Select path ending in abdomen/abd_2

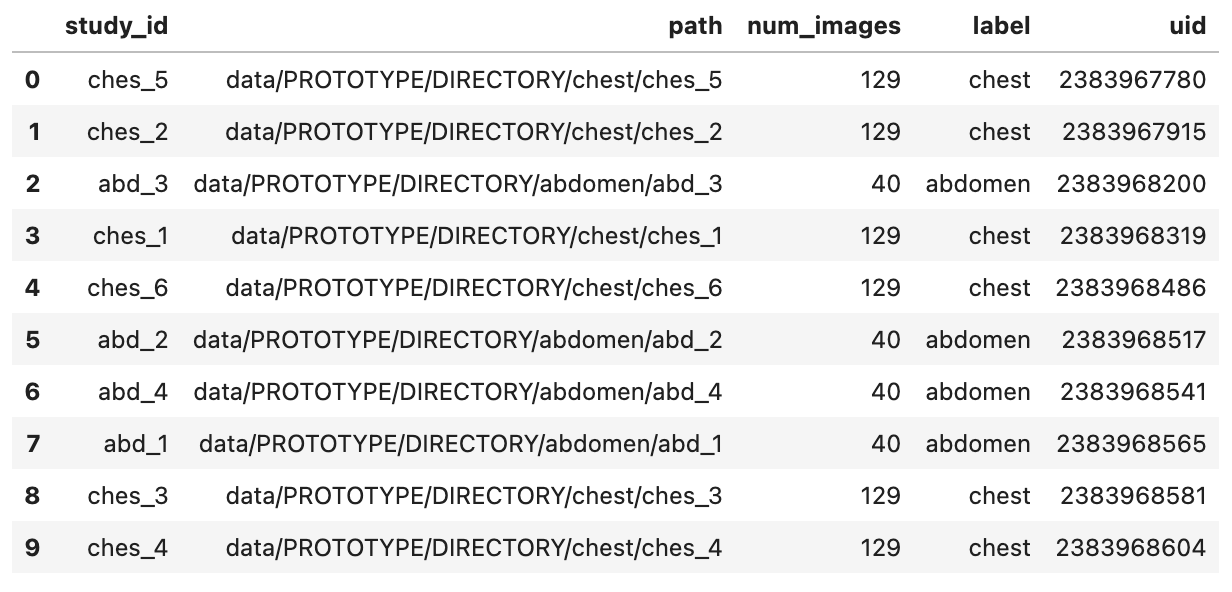pos(458,340)
